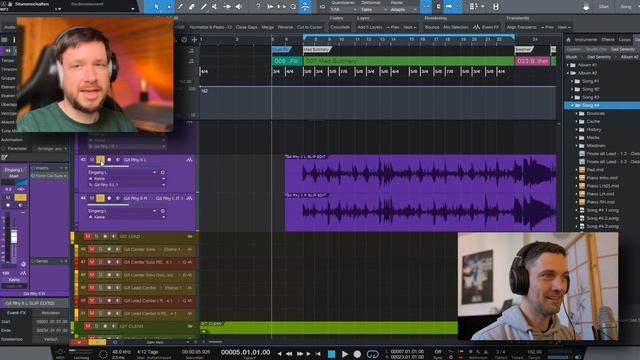Click the Close Gaps button
This screenshot has width=640, height=360.
click(247, 27)
